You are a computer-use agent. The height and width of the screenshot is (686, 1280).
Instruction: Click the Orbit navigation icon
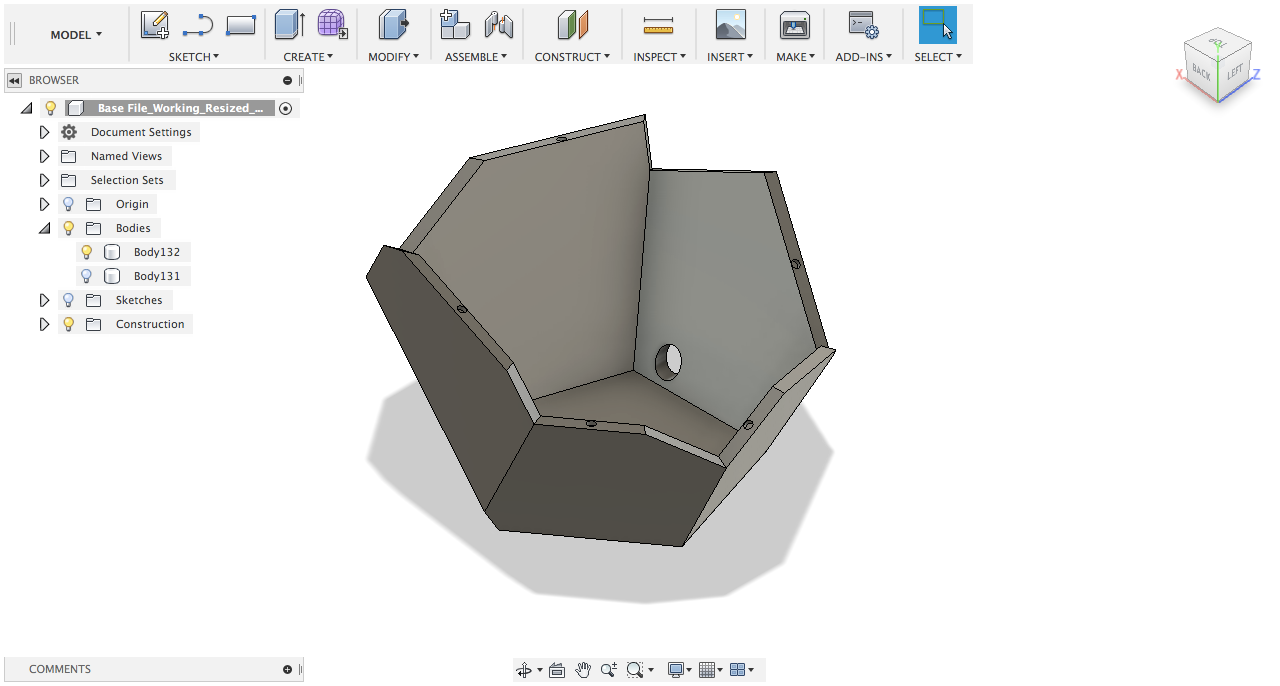tap(524, 670)
